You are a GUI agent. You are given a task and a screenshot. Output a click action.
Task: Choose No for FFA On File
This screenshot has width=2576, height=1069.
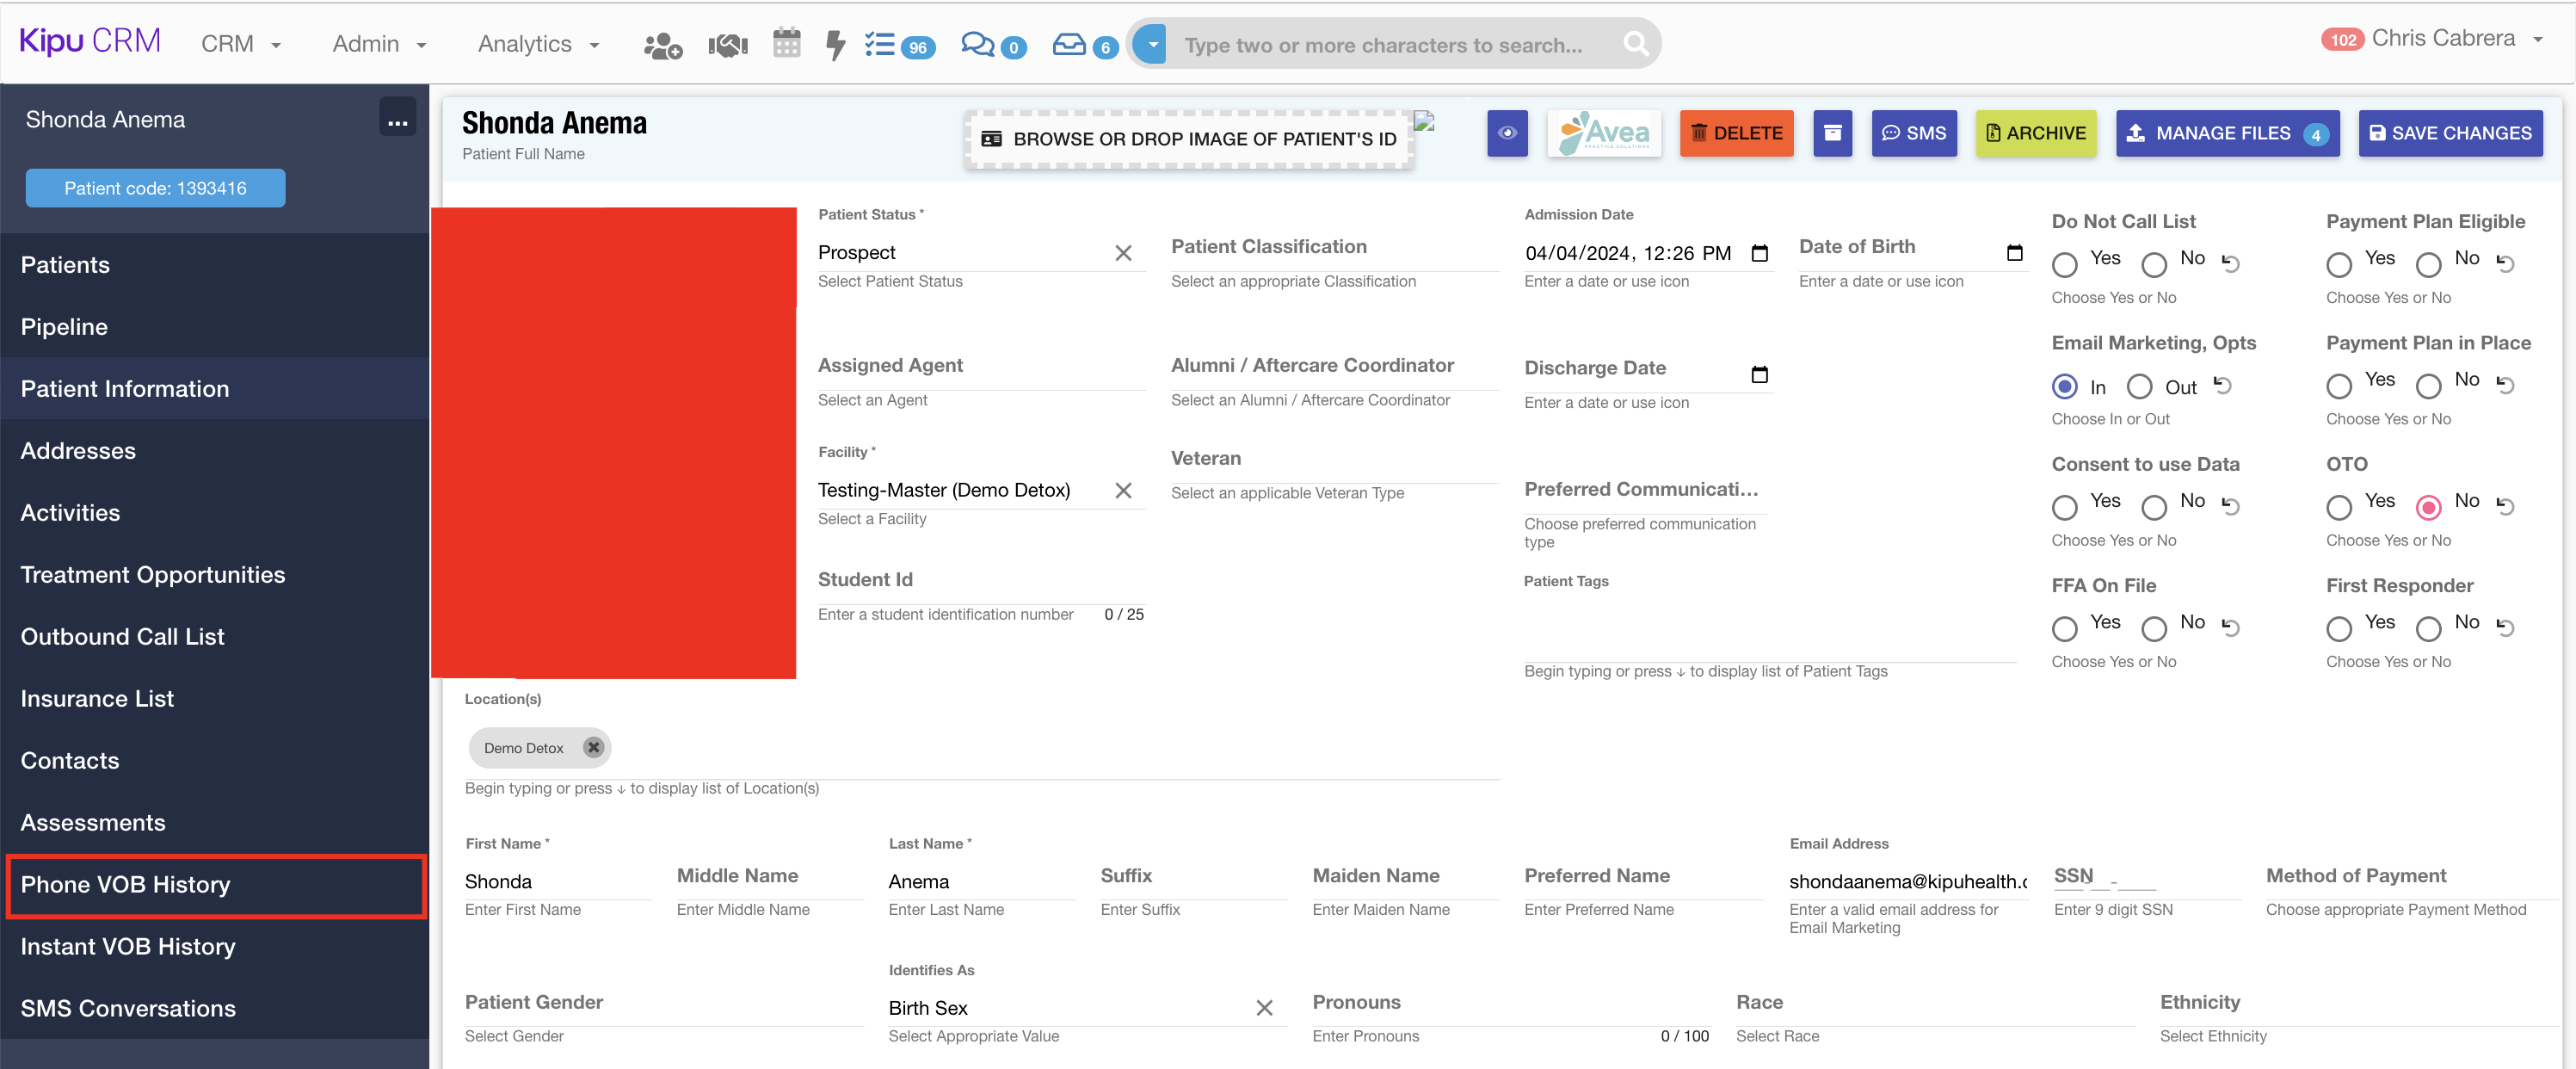tap(2154, 628)
